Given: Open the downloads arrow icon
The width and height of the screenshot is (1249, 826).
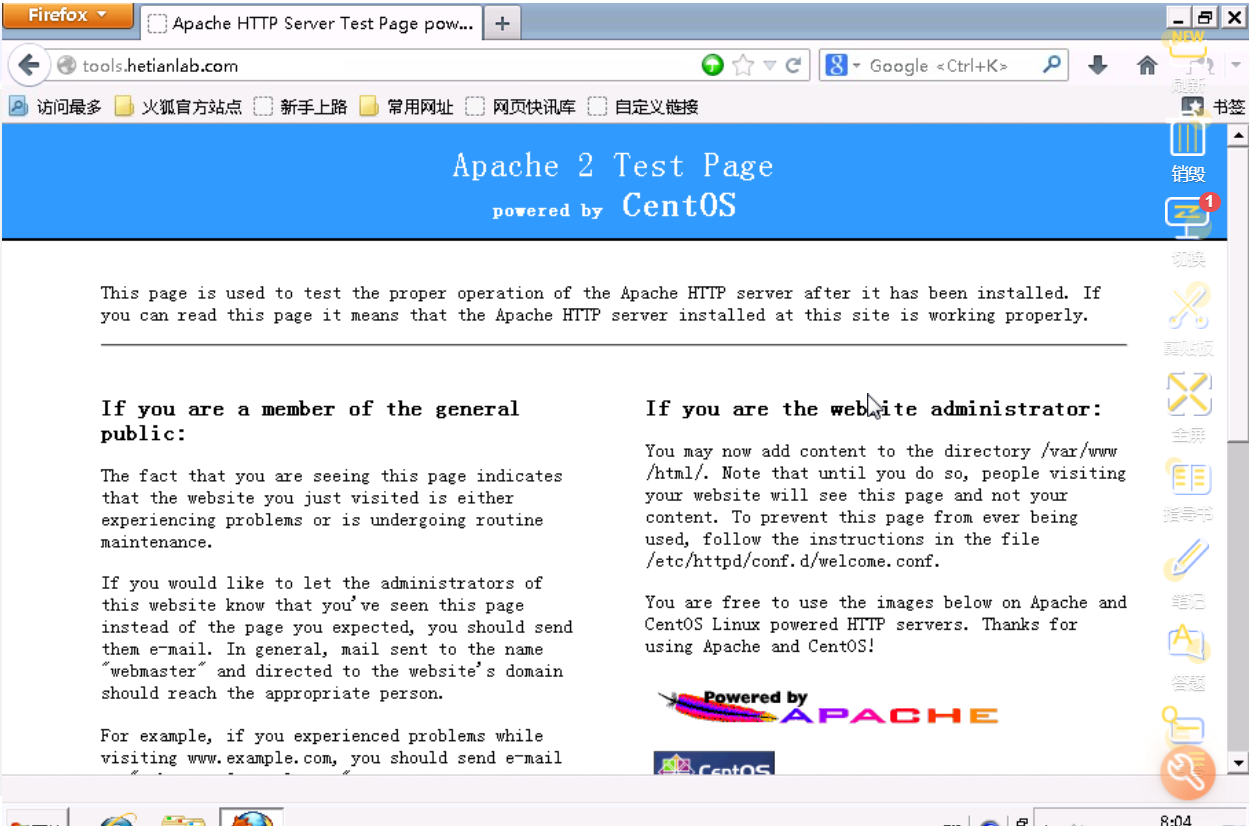Looking at the screenshot, I should pyautogui.click(x=1098, y=65).
